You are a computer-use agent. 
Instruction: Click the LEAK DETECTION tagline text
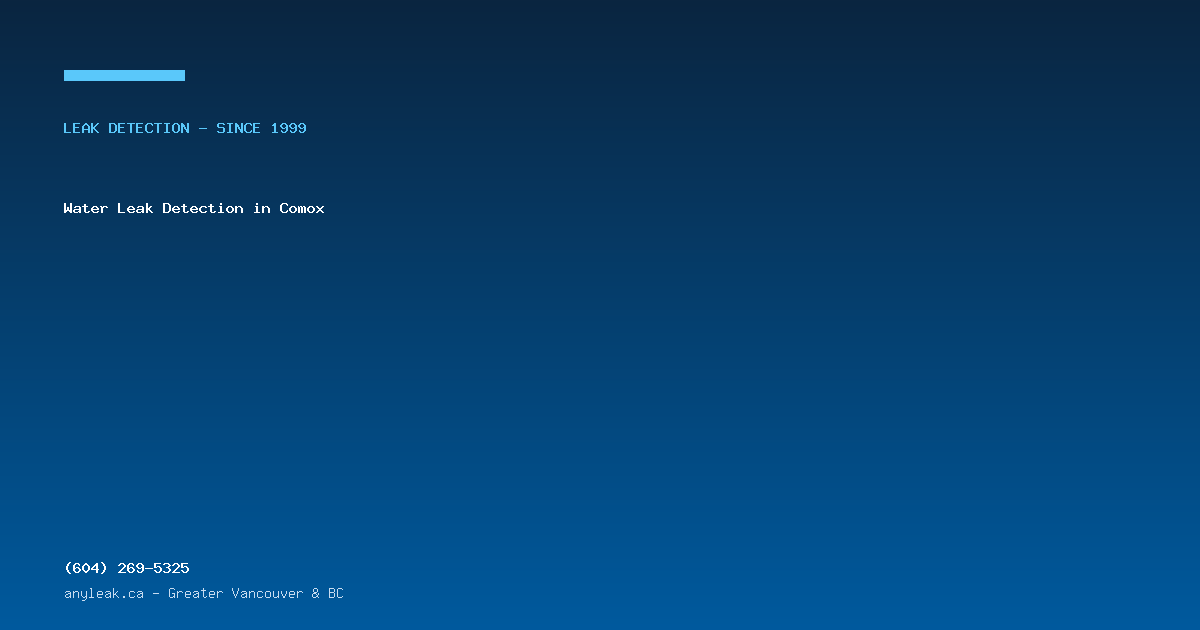point(126,128)
